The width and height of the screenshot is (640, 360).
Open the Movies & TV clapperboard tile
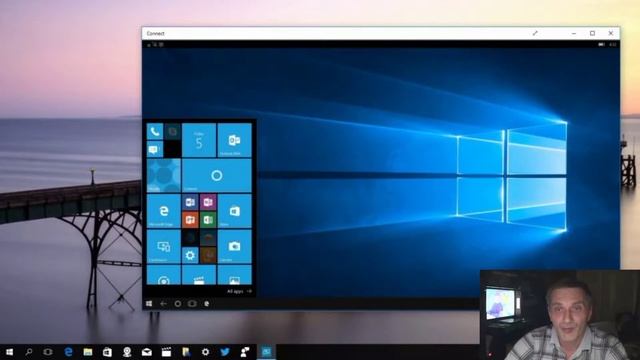[199, 275]
